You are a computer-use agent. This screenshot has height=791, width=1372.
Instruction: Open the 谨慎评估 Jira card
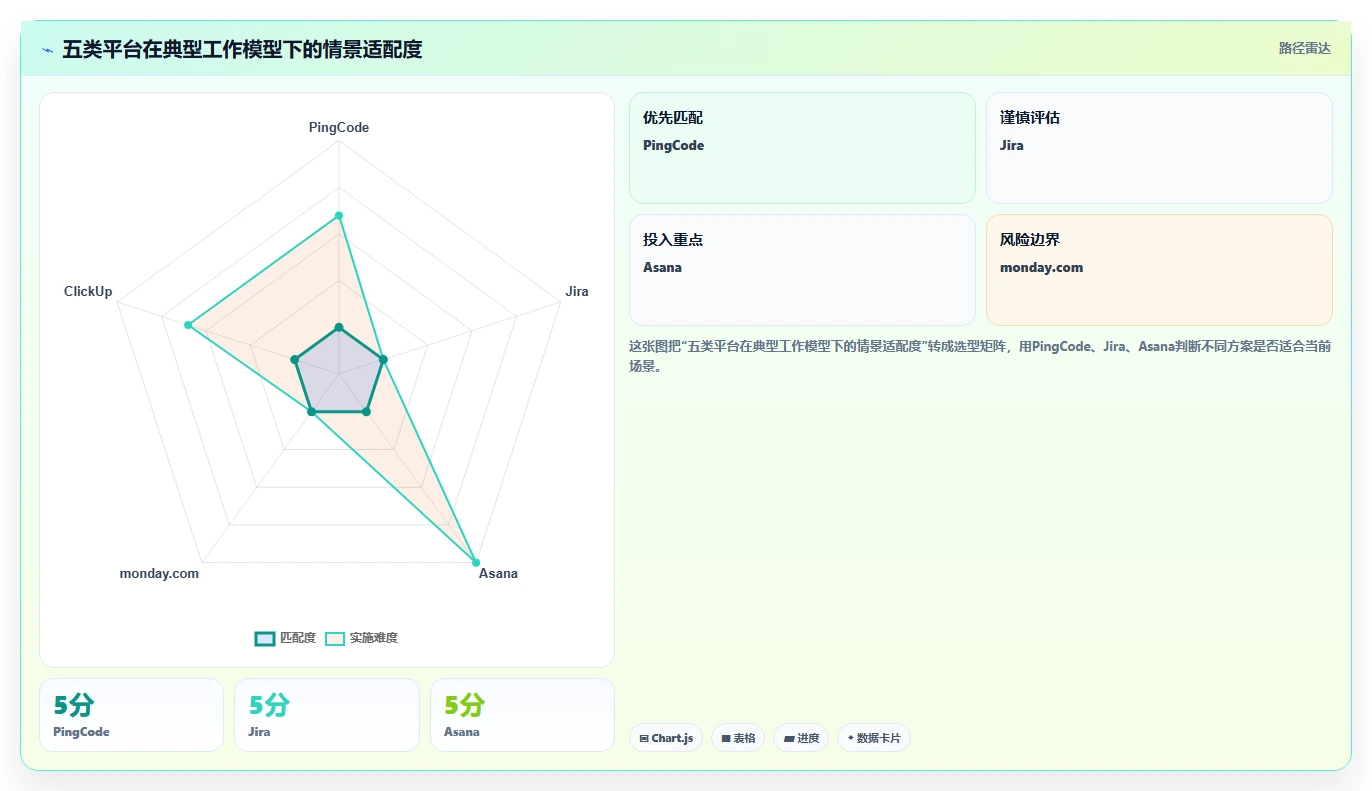tap(1159, 148)
